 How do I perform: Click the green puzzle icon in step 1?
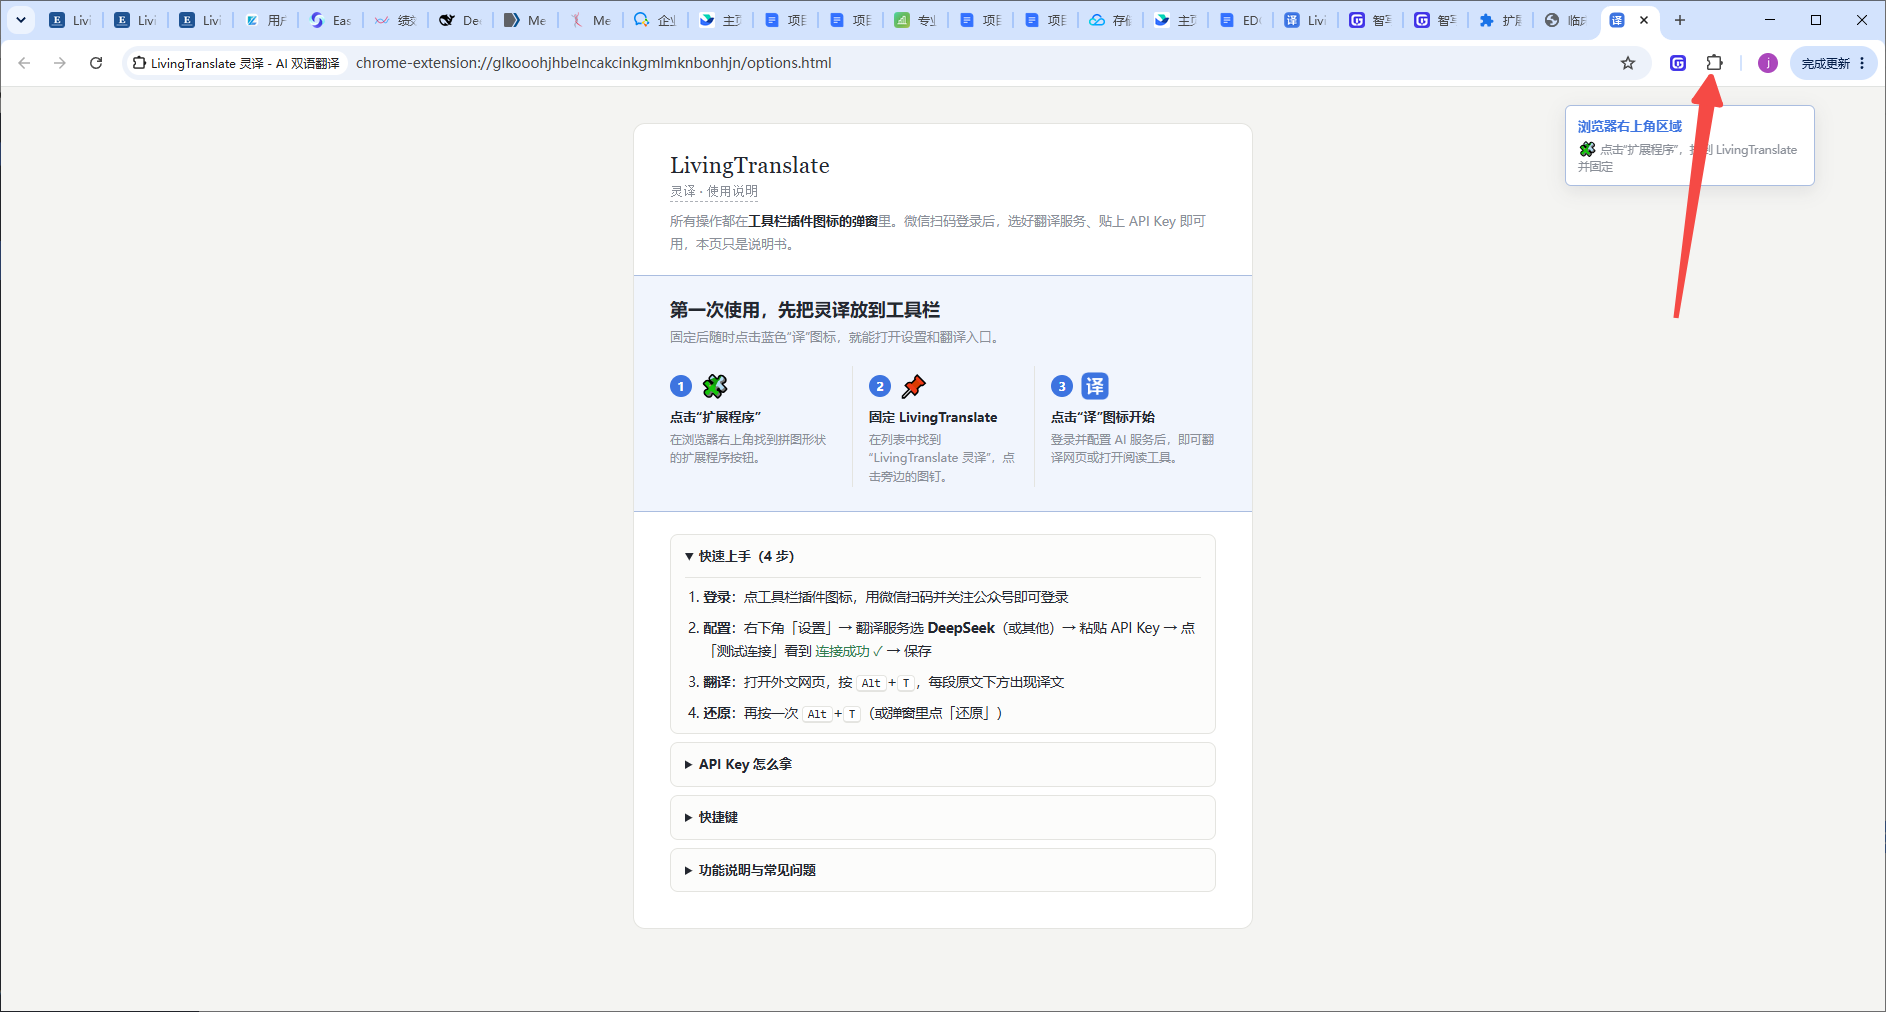pyautogui.click(x=715, y=386)
